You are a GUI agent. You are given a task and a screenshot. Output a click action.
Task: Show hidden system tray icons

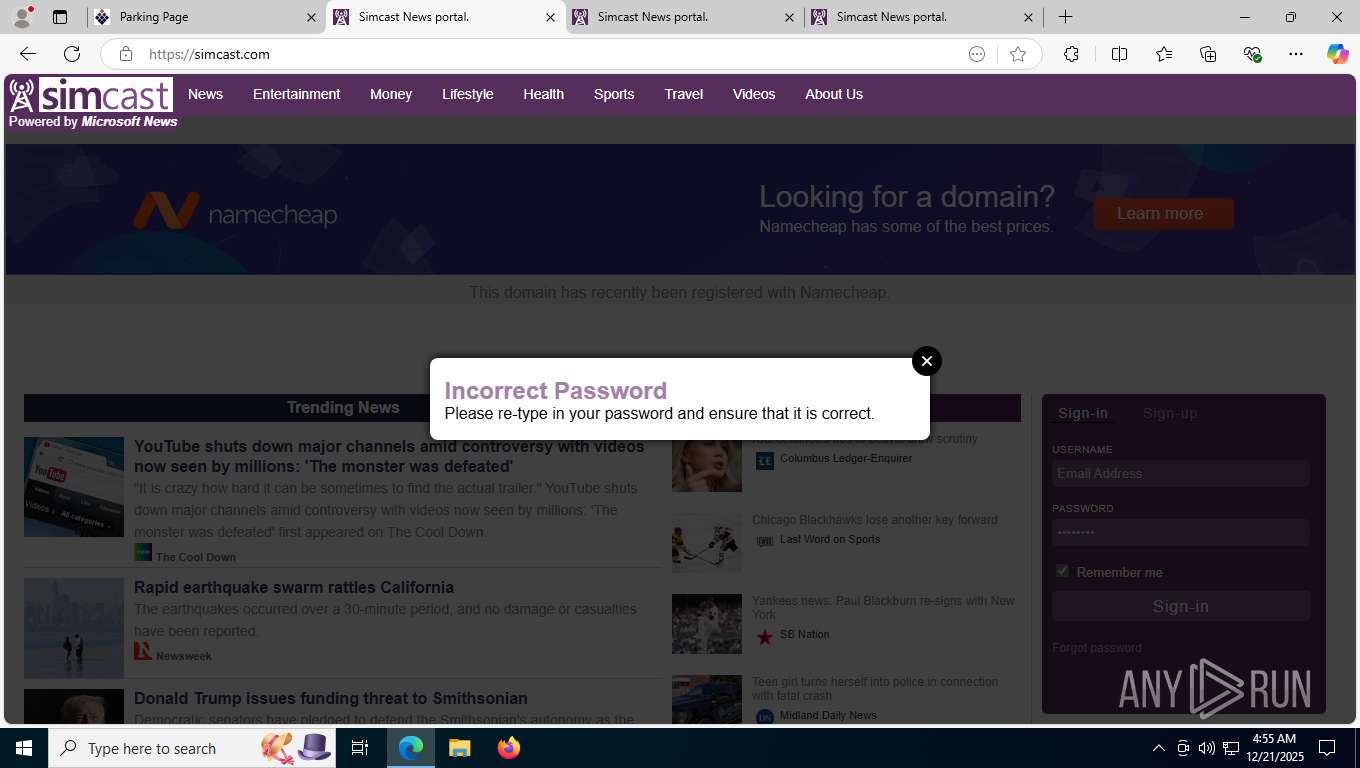(1159, 748)
